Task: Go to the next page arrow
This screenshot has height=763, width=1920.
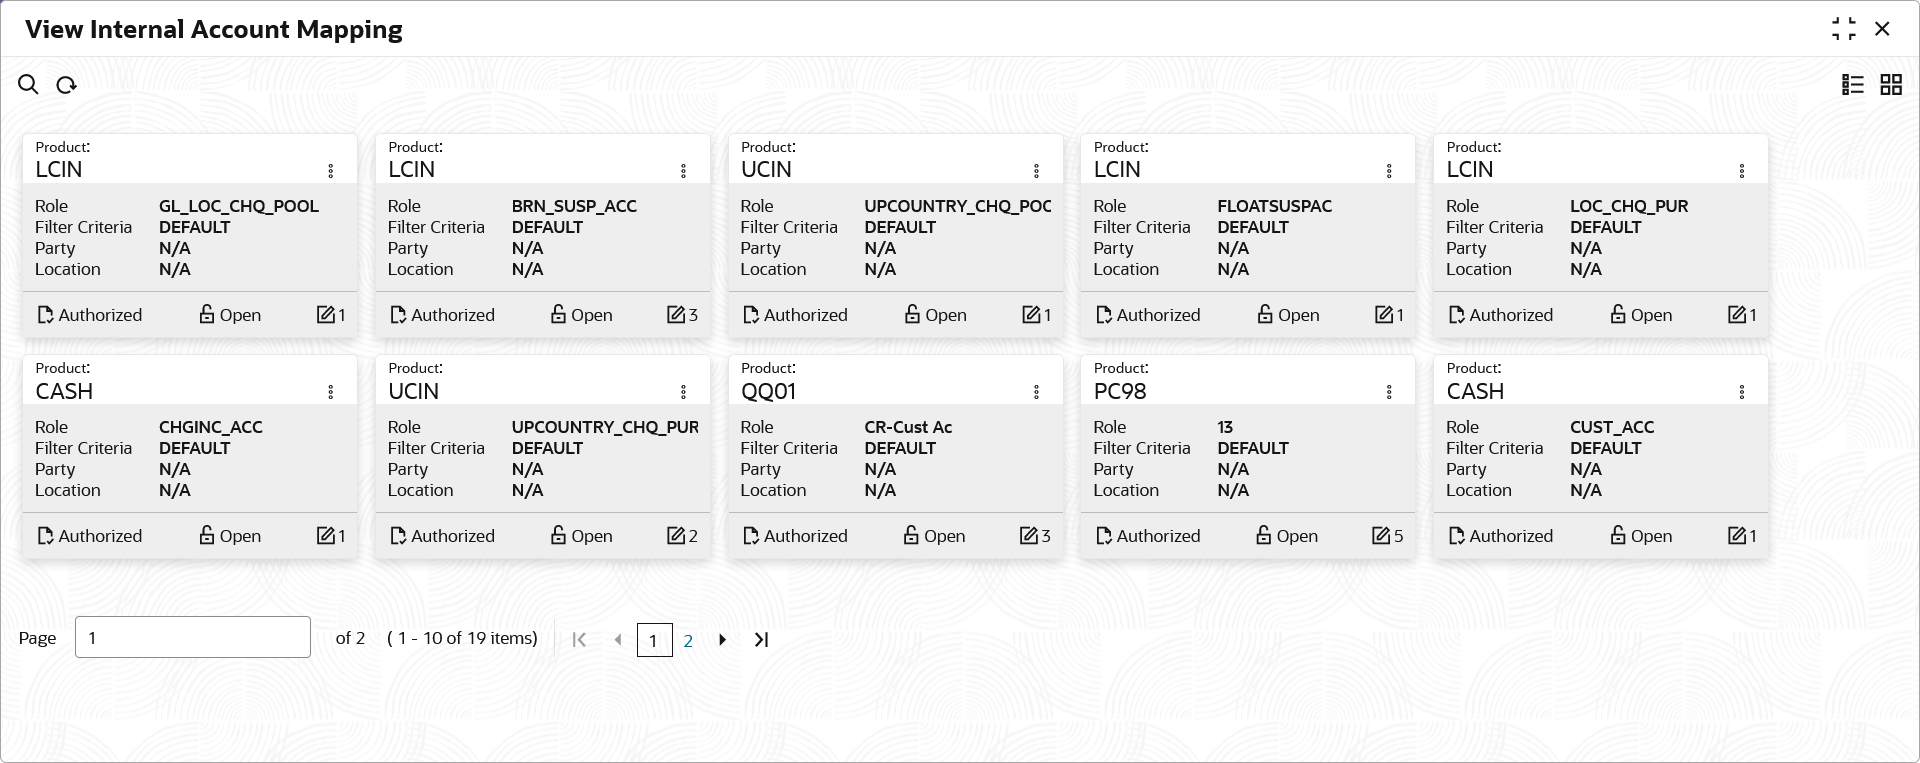Action: [723, 640]
